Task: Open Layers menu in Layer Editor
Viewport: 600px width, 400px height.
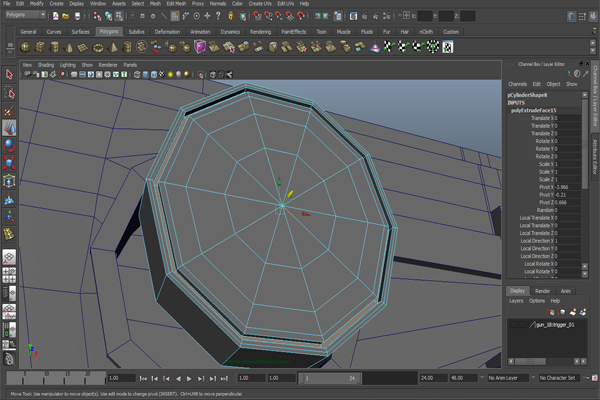Action: [516, 300]
